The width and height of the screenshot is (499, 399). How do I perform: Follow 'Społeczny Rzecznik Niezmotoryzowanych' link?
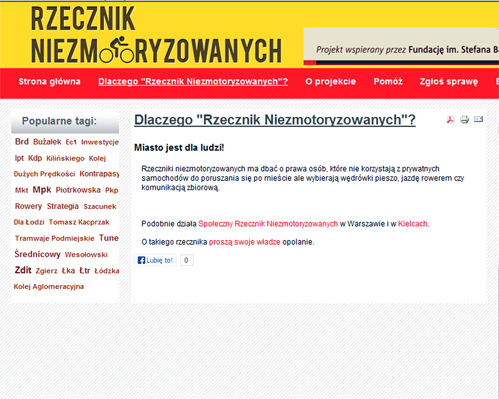tap(268, 224)
